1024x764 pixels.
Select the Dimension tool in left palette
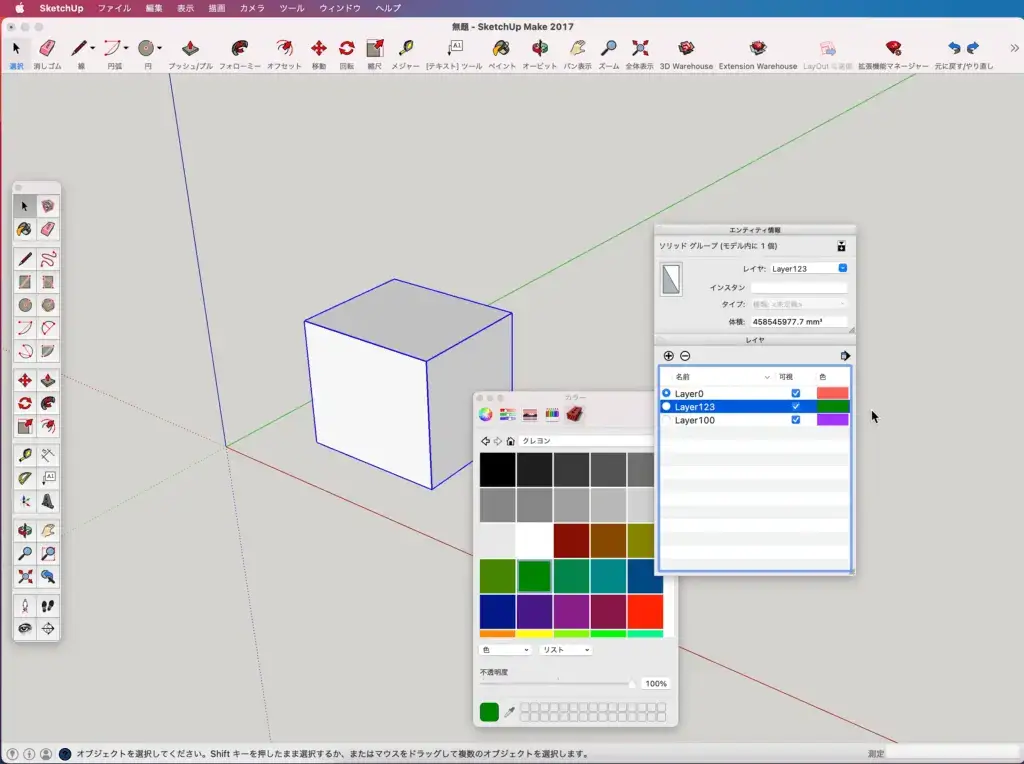(x=48, y=455)
